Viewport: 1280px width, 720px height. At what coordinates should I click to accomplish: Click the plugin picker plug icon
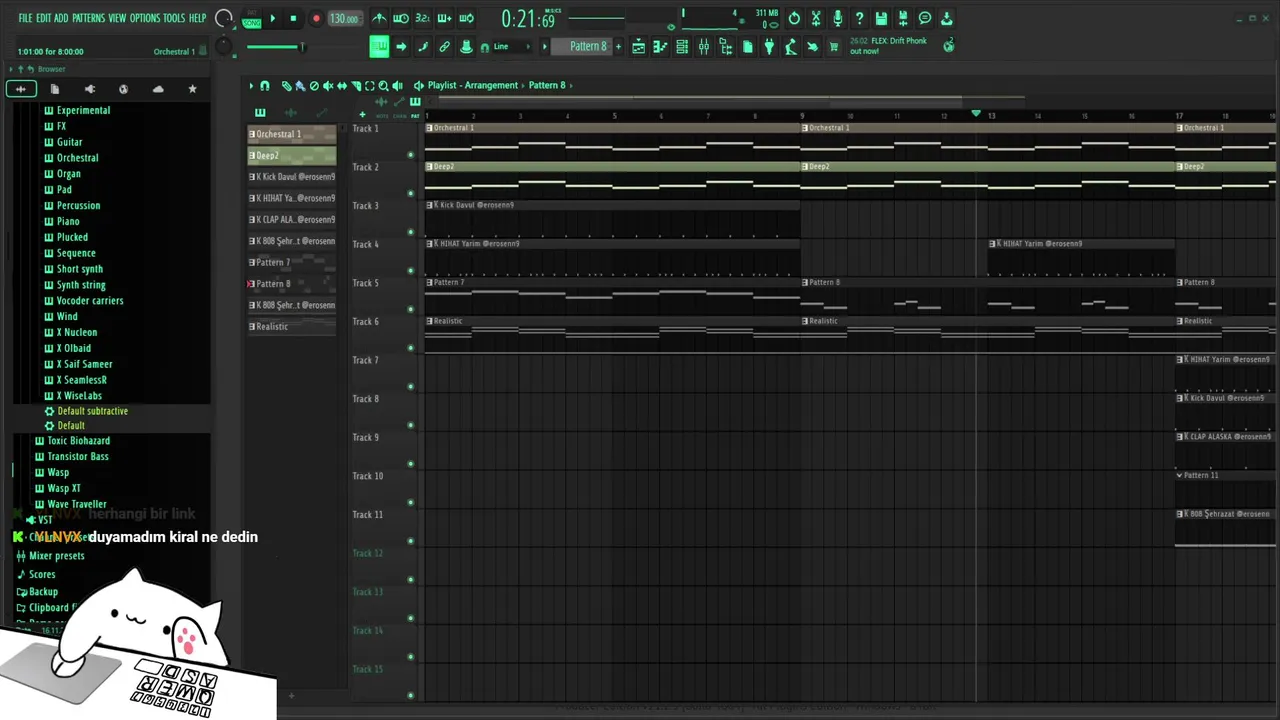(x=769, y=46)
